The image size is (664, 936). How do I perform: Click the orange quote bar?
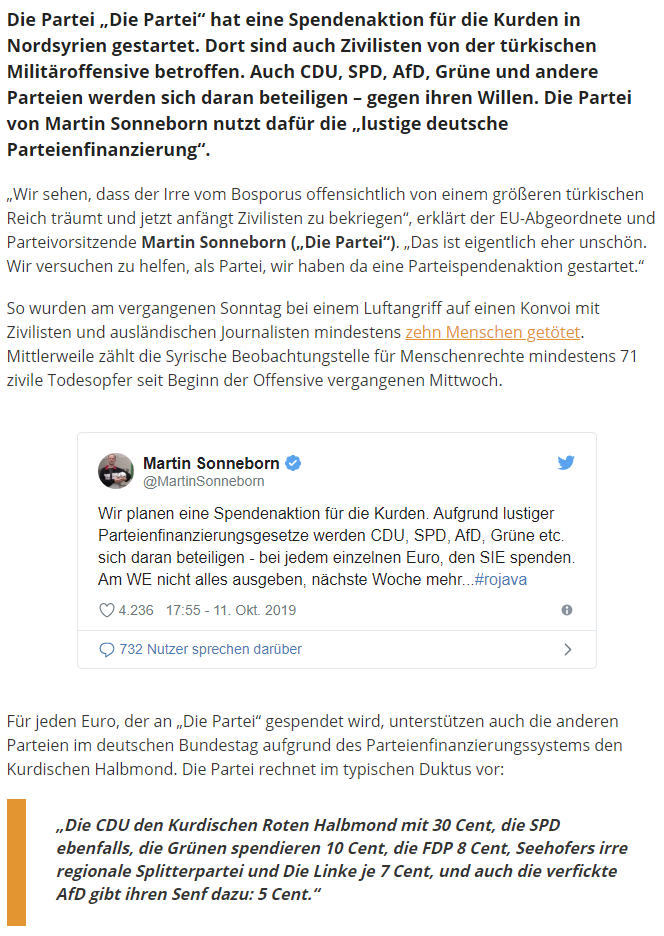coord(17,862)
